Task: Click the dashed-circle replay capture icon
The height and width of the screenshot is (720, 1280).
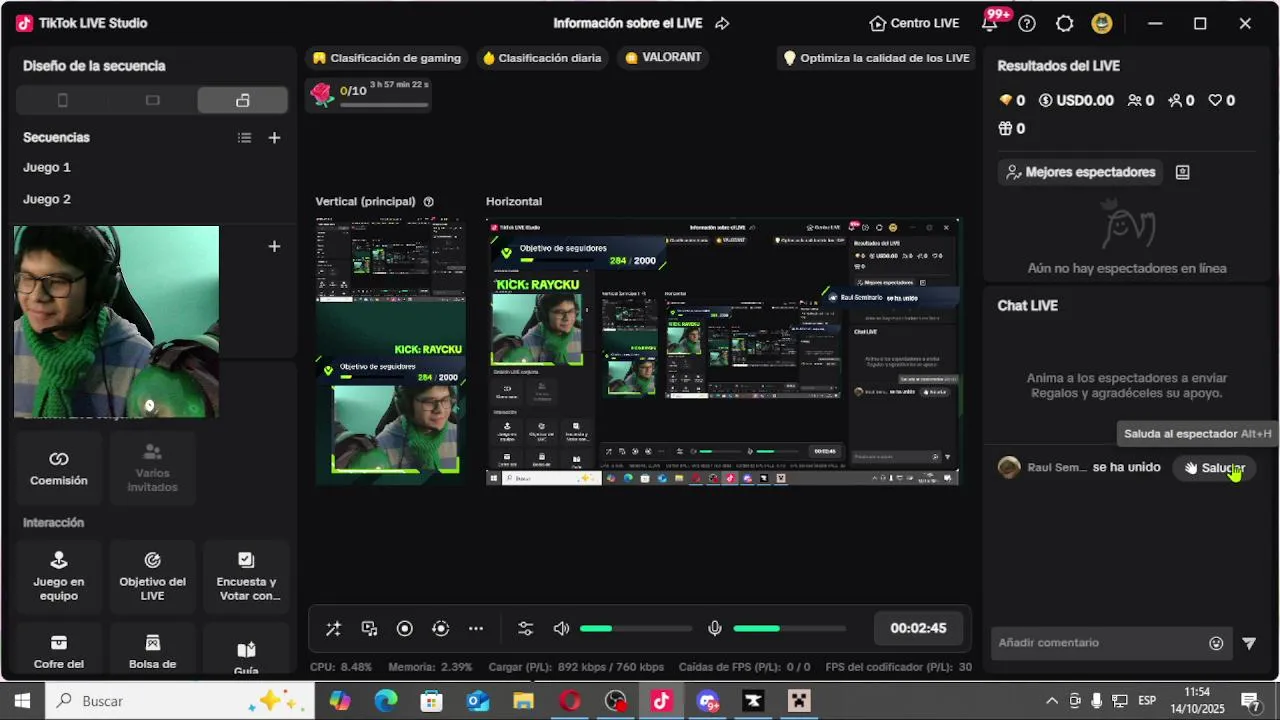Action: pos(440,628)
